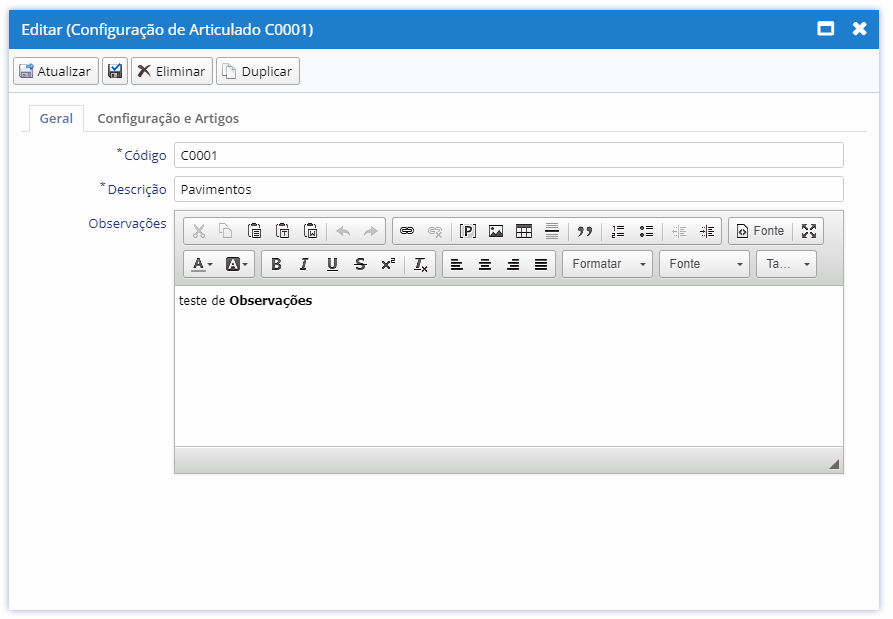Insert a hyperlink with the link icon

[x=407, y=231]
